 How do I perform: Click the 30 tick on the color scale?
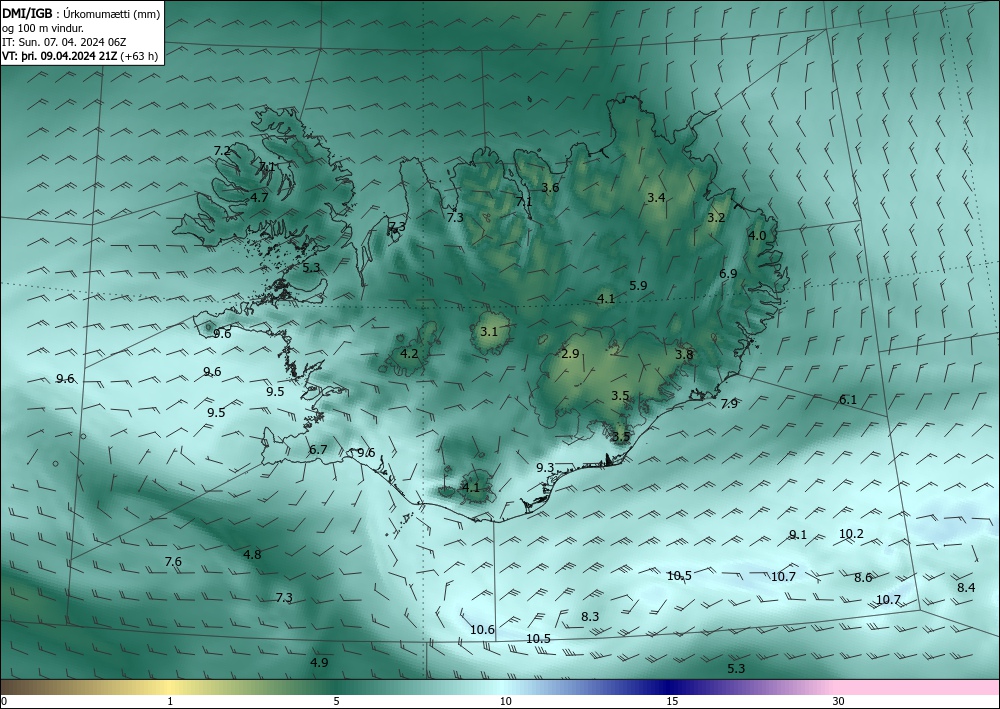point(839,701)
